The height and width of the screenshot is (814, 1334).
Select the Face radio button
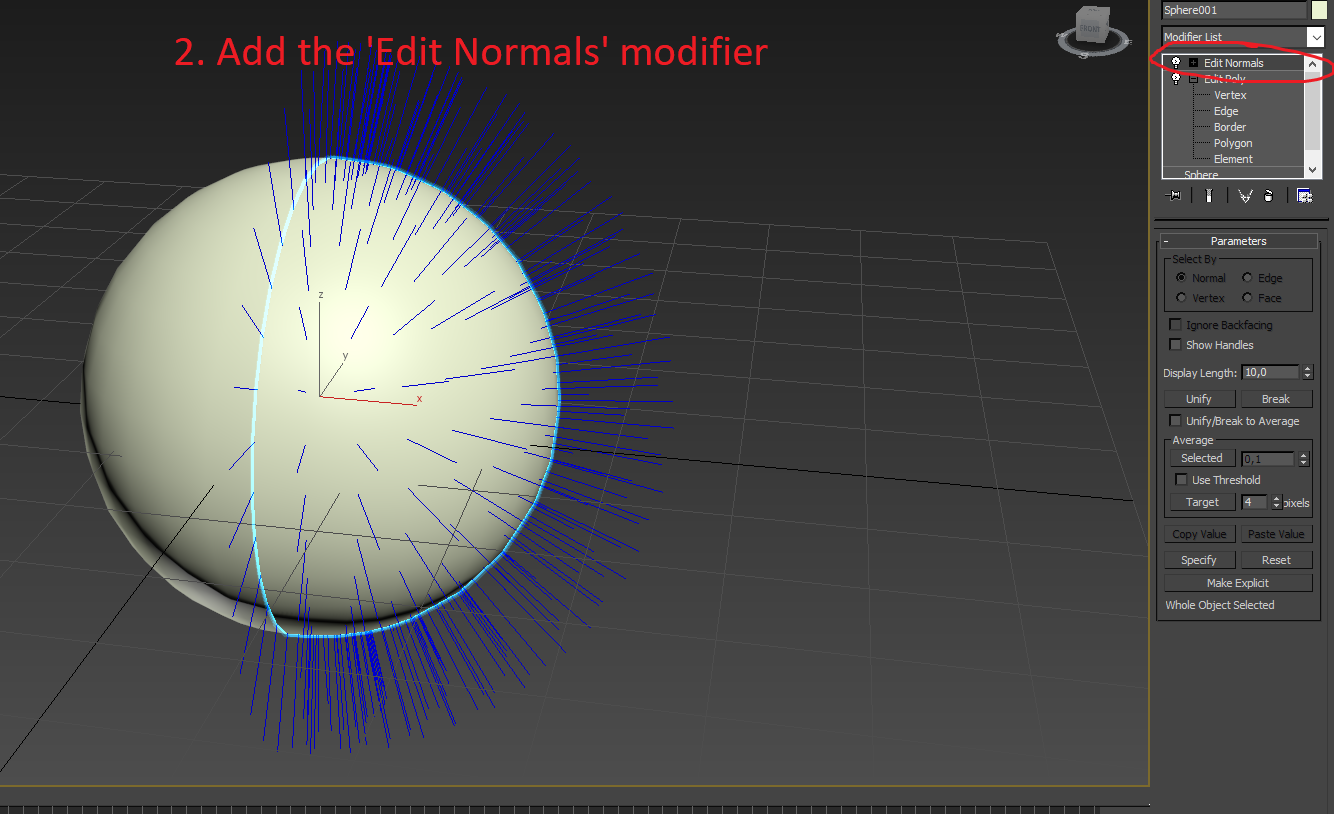pos(1247,298)
